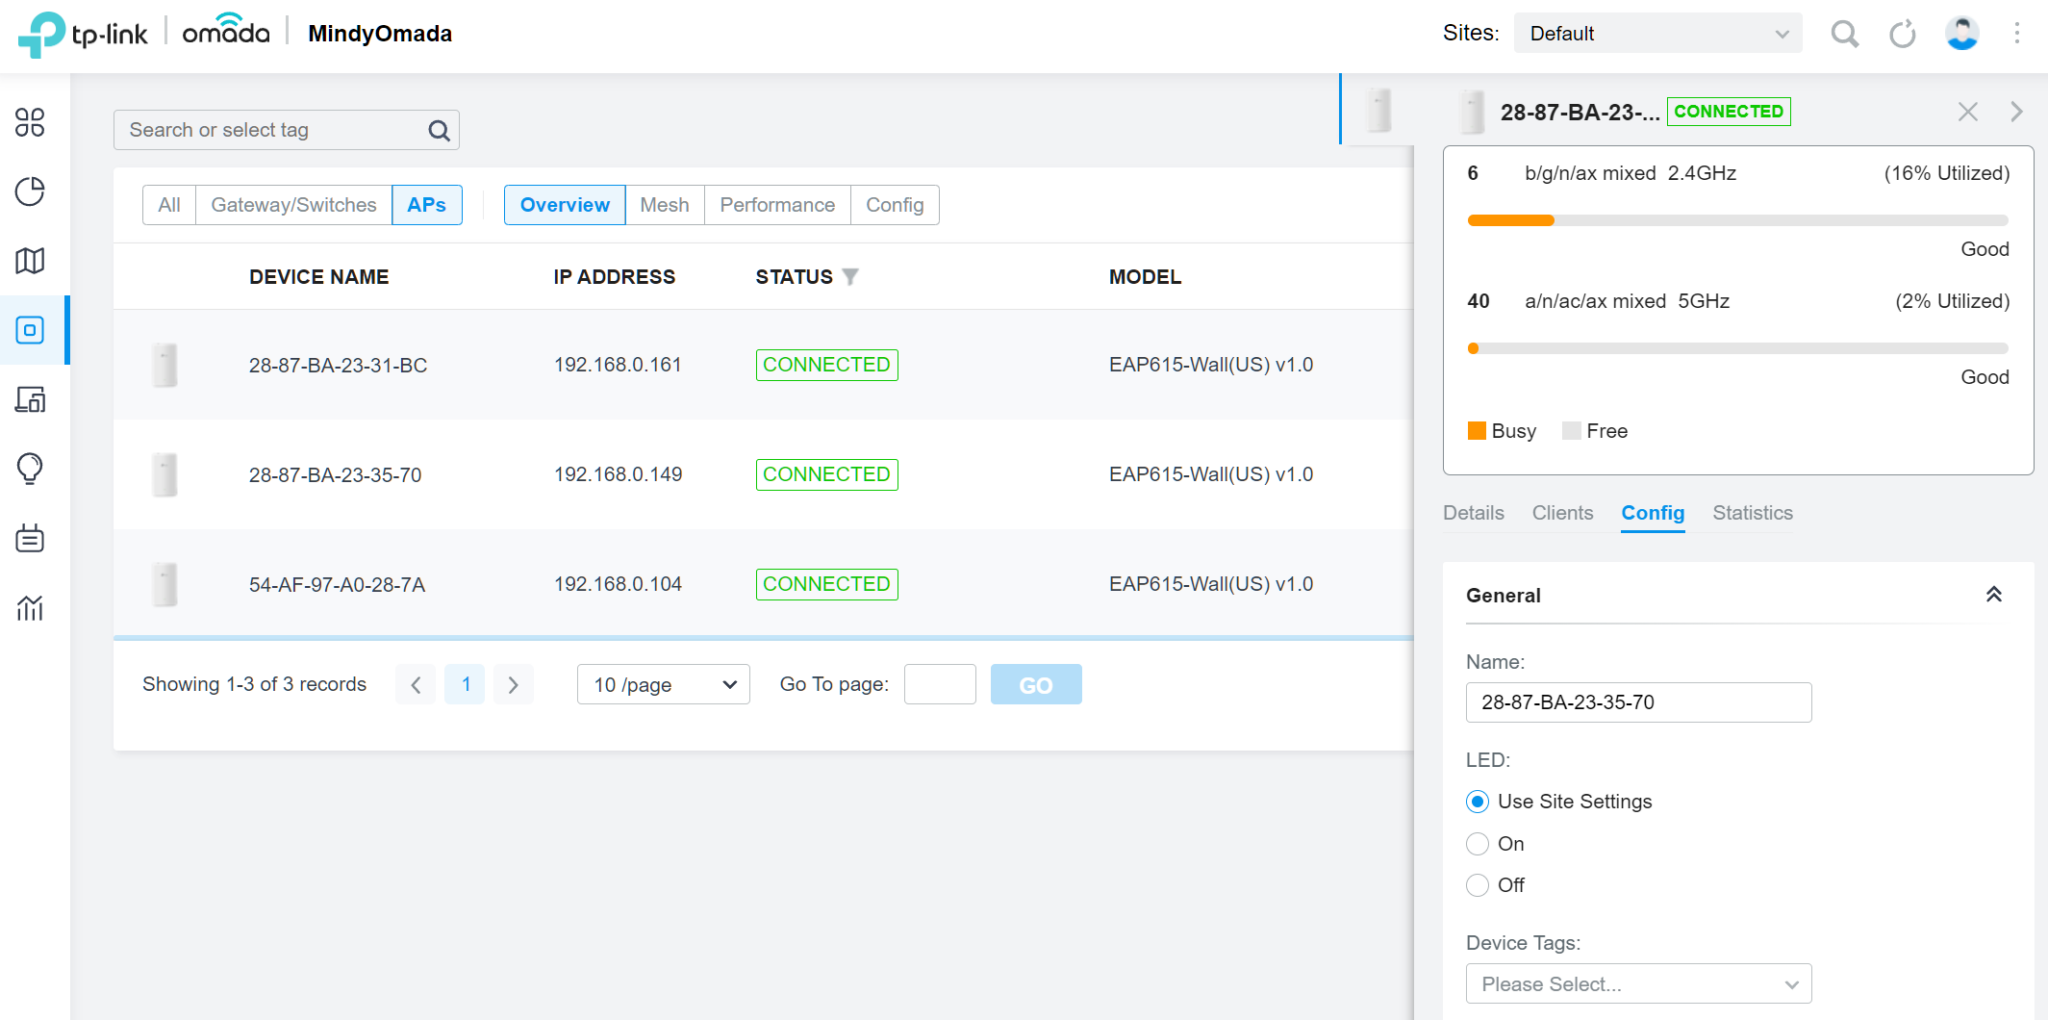The width and height of the screenshot is (2048, 1020).
Task: Refresh the page using the reload icon
Action: pyautogui.click(x=1902, y=33)
